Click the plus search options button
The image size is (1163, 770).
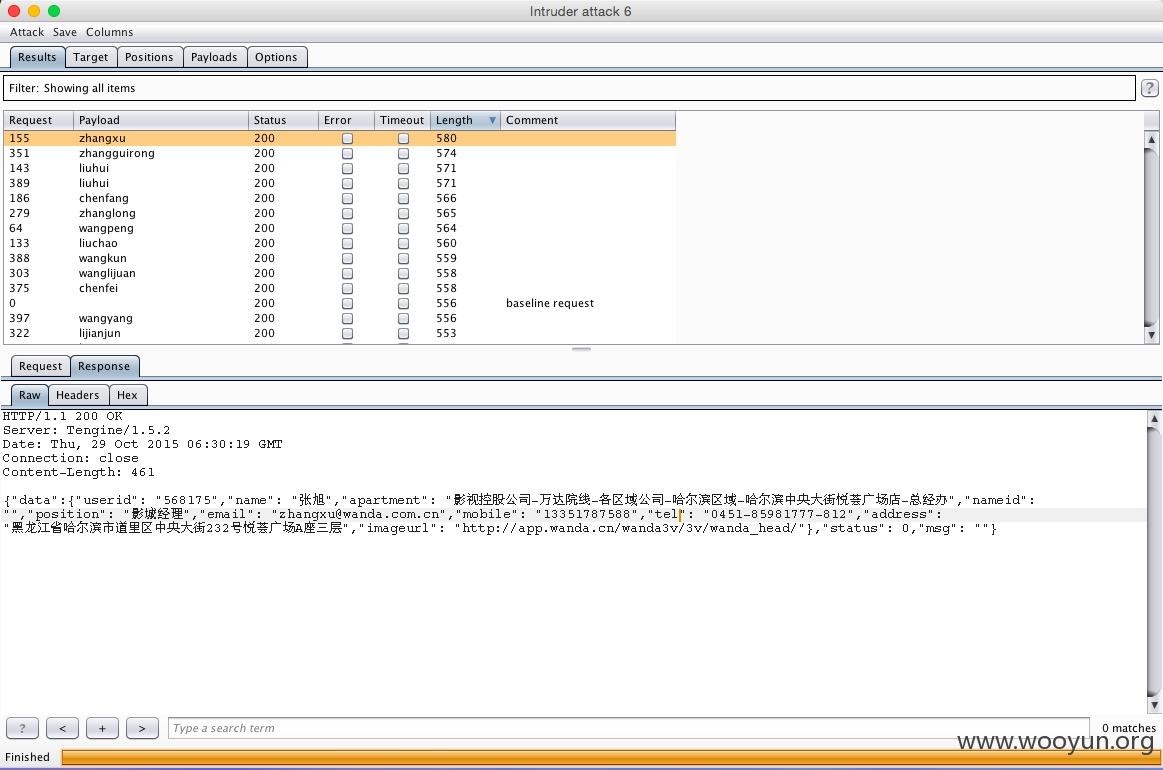102,728
